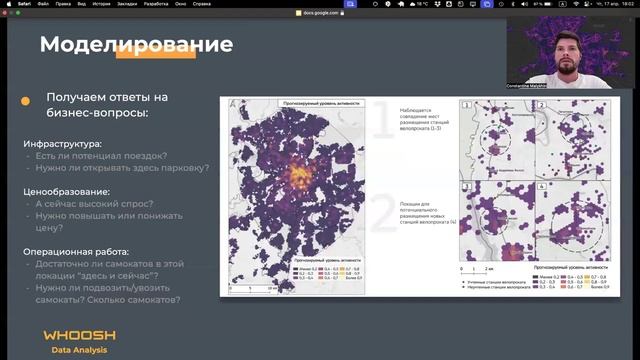The height and width of the screenshot is (360, 640).
Task: Click the km scale bar under small maps
Action: [x=477, y=270]
